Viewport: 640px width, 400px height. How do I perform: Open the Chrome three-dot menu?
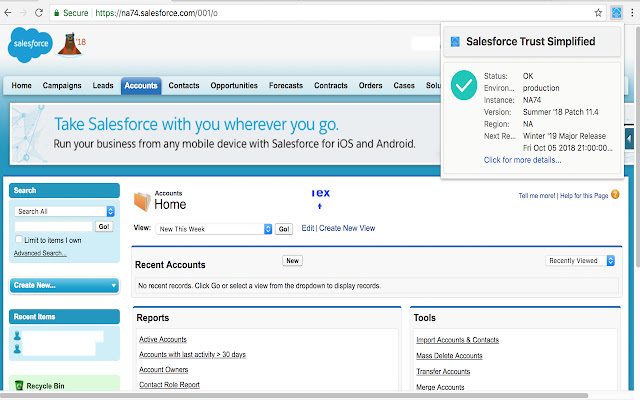coord(632,13)
